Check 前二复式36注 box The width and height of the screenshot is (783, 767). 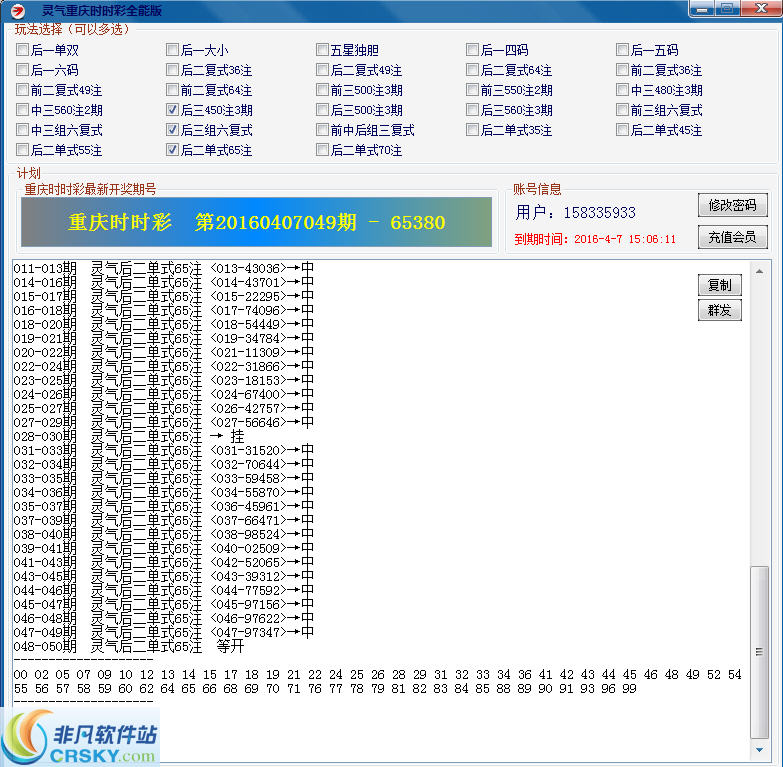click(622, 69)
